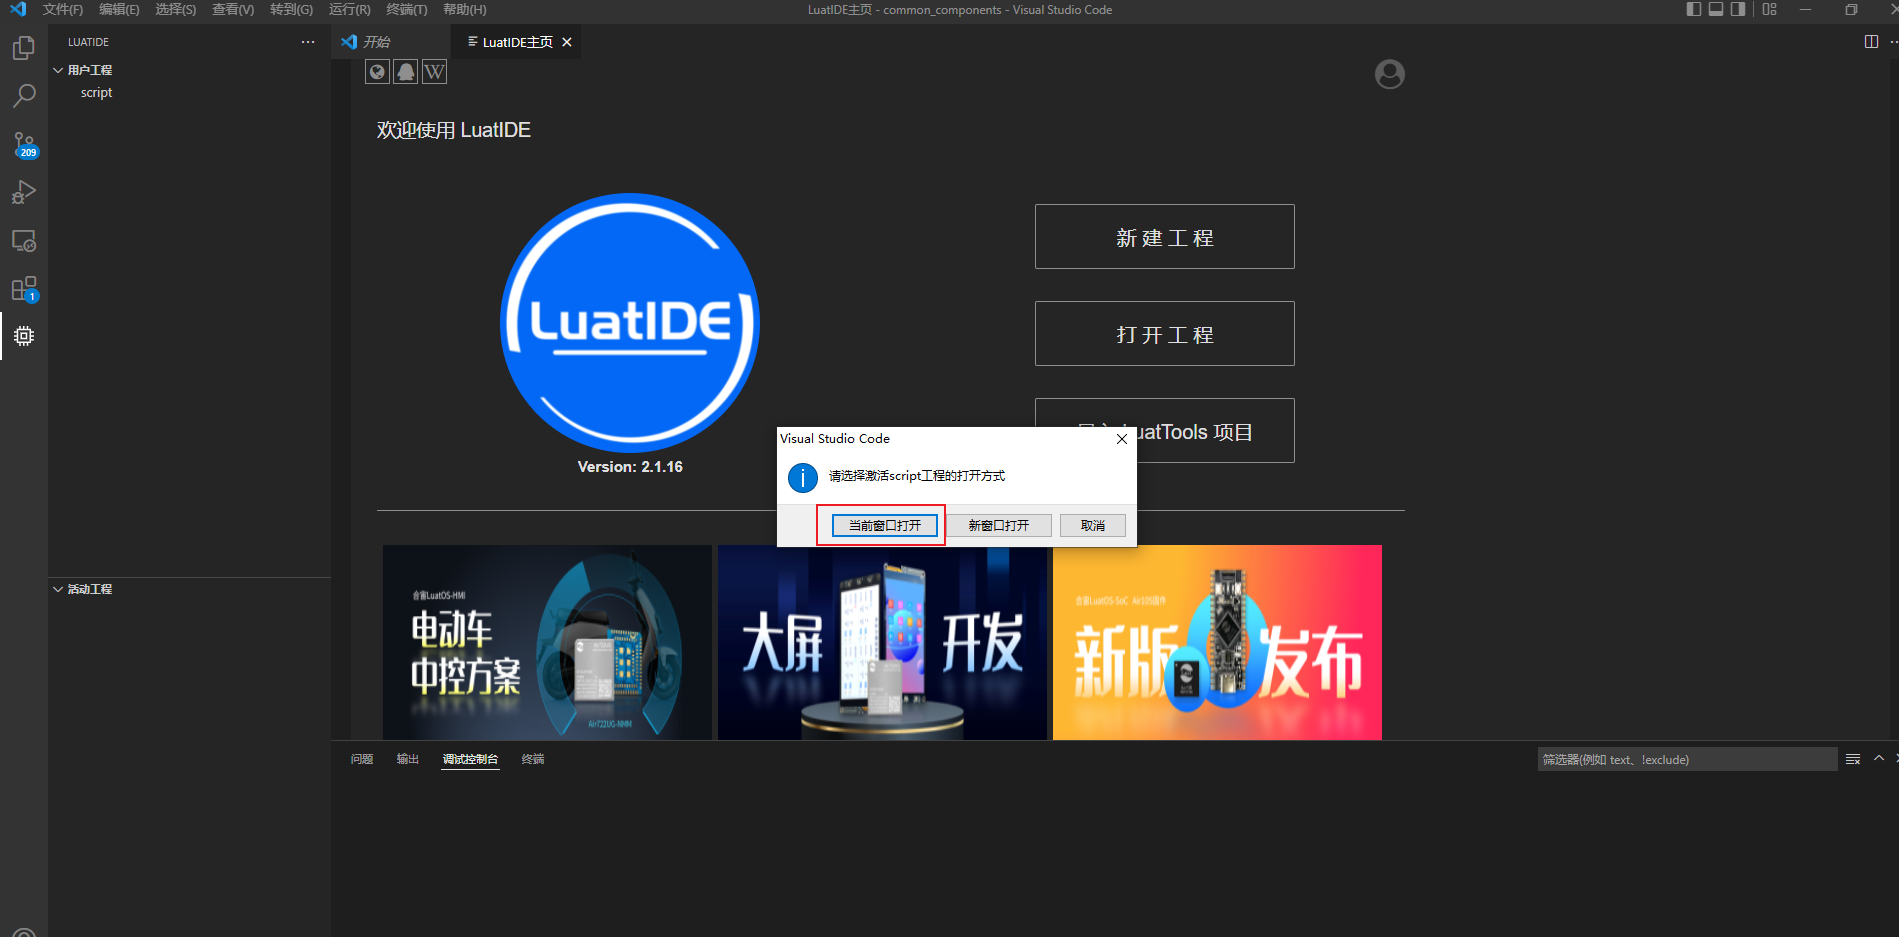Click the VS Code logo in title bar

coord(18,9)
